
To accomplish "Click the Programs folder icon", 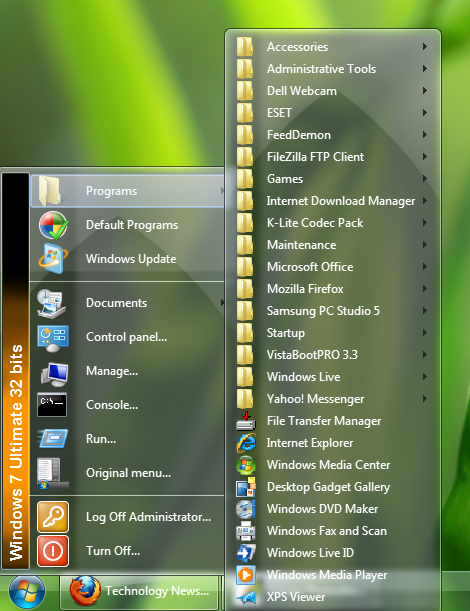I will (50, 191).
